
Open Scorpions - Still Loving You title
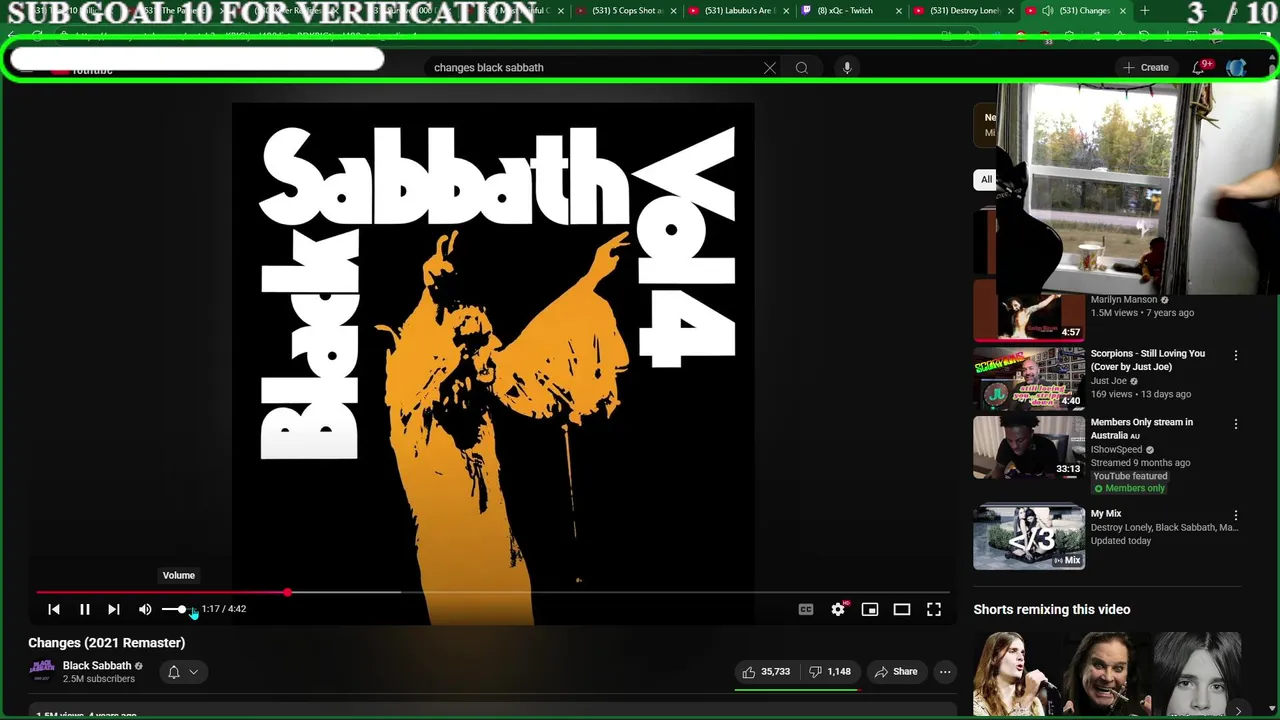pyautogui.click(x=1148, y=360)
